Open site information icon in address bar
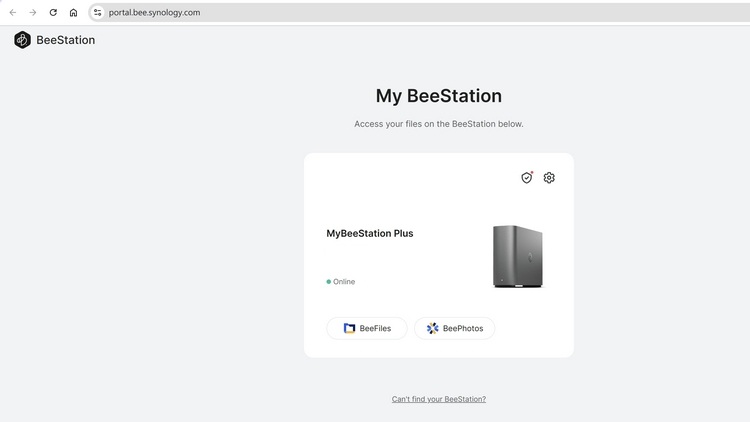 [98, 12]
